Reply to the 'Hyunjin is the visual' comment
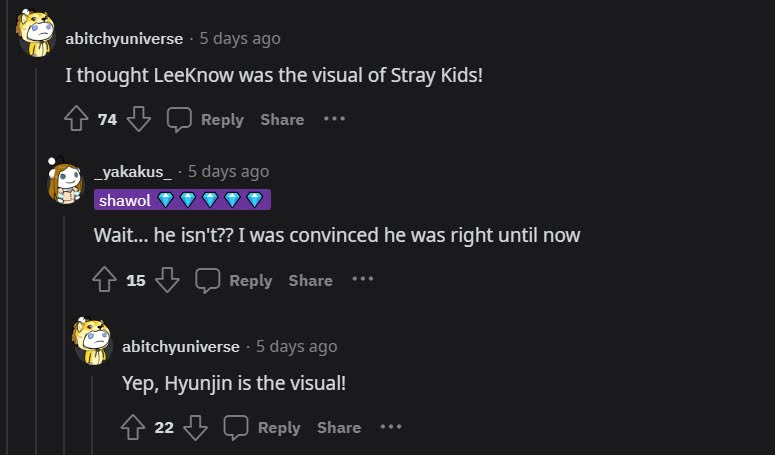 point(264,428)
